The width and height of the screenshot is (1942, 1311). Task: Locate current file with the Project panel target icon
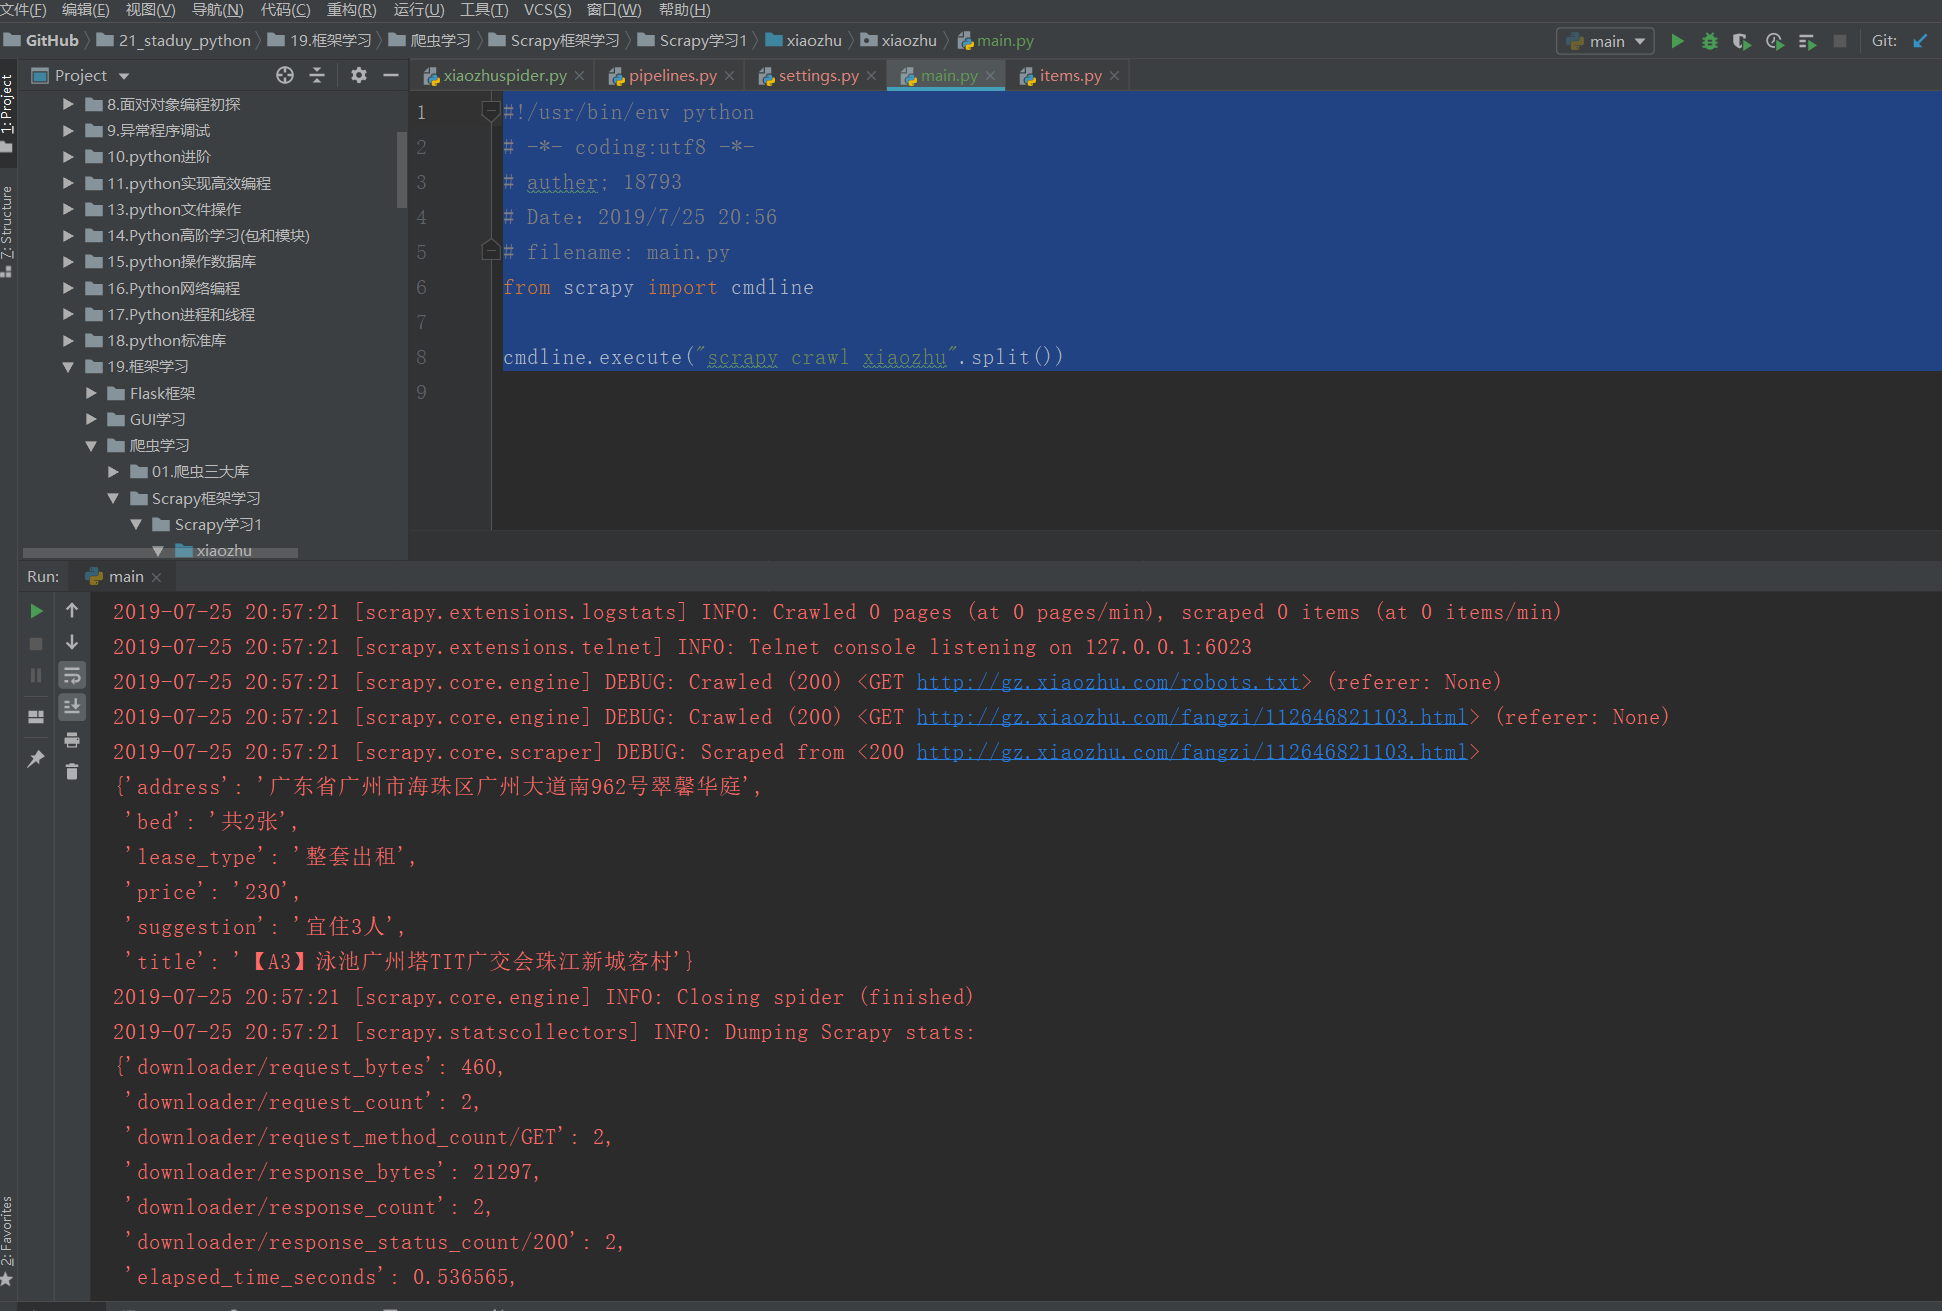(285, 75)
